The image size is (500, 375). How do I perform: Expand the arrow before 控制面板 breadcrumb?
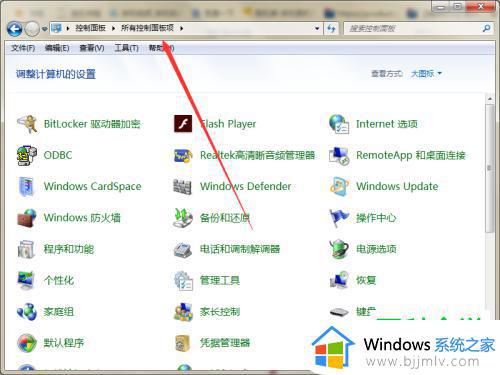click(68, 28)
